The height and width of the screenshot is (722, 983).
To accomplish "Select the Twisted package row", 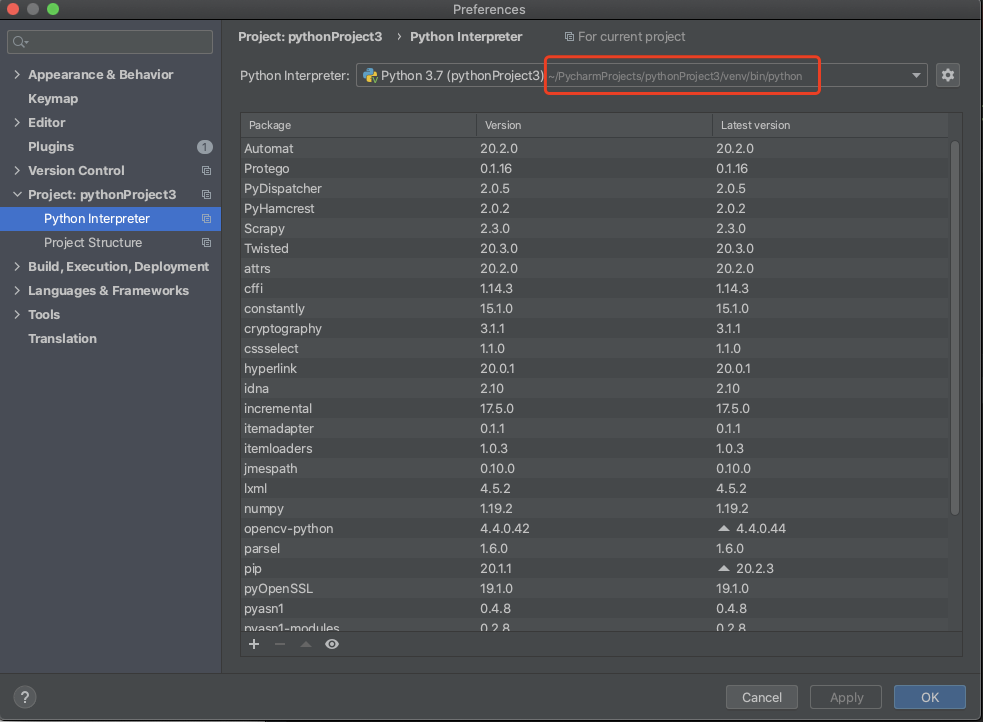I will [594, 249].
